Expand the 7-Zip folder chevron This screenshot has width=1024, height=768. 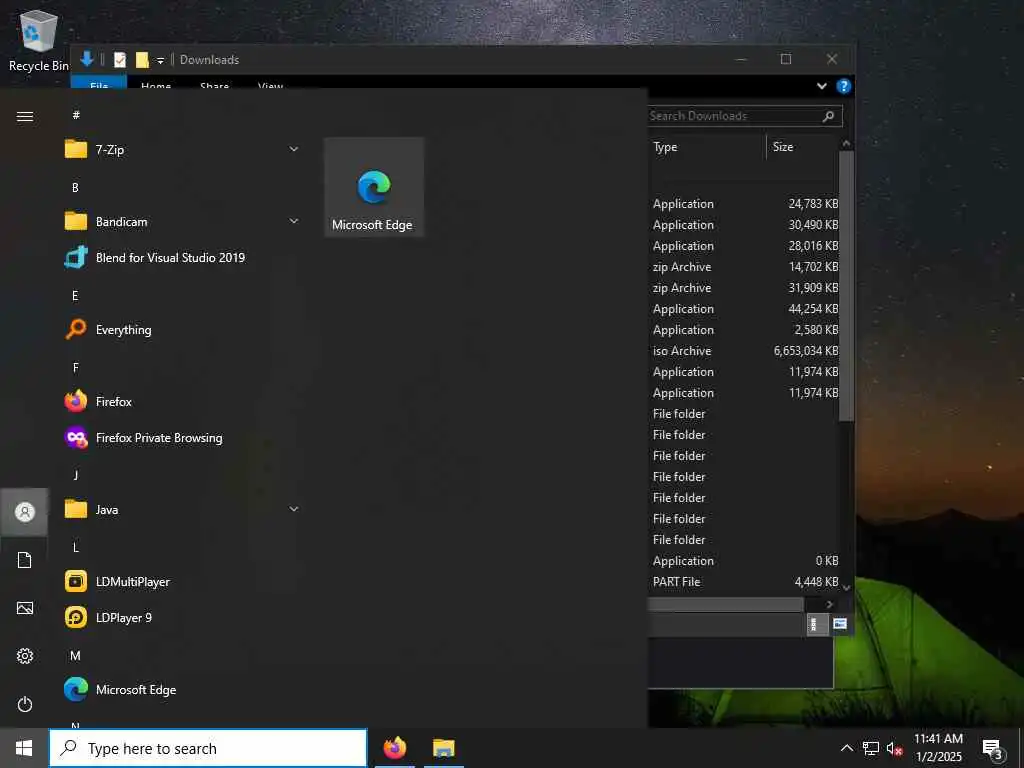294,150
